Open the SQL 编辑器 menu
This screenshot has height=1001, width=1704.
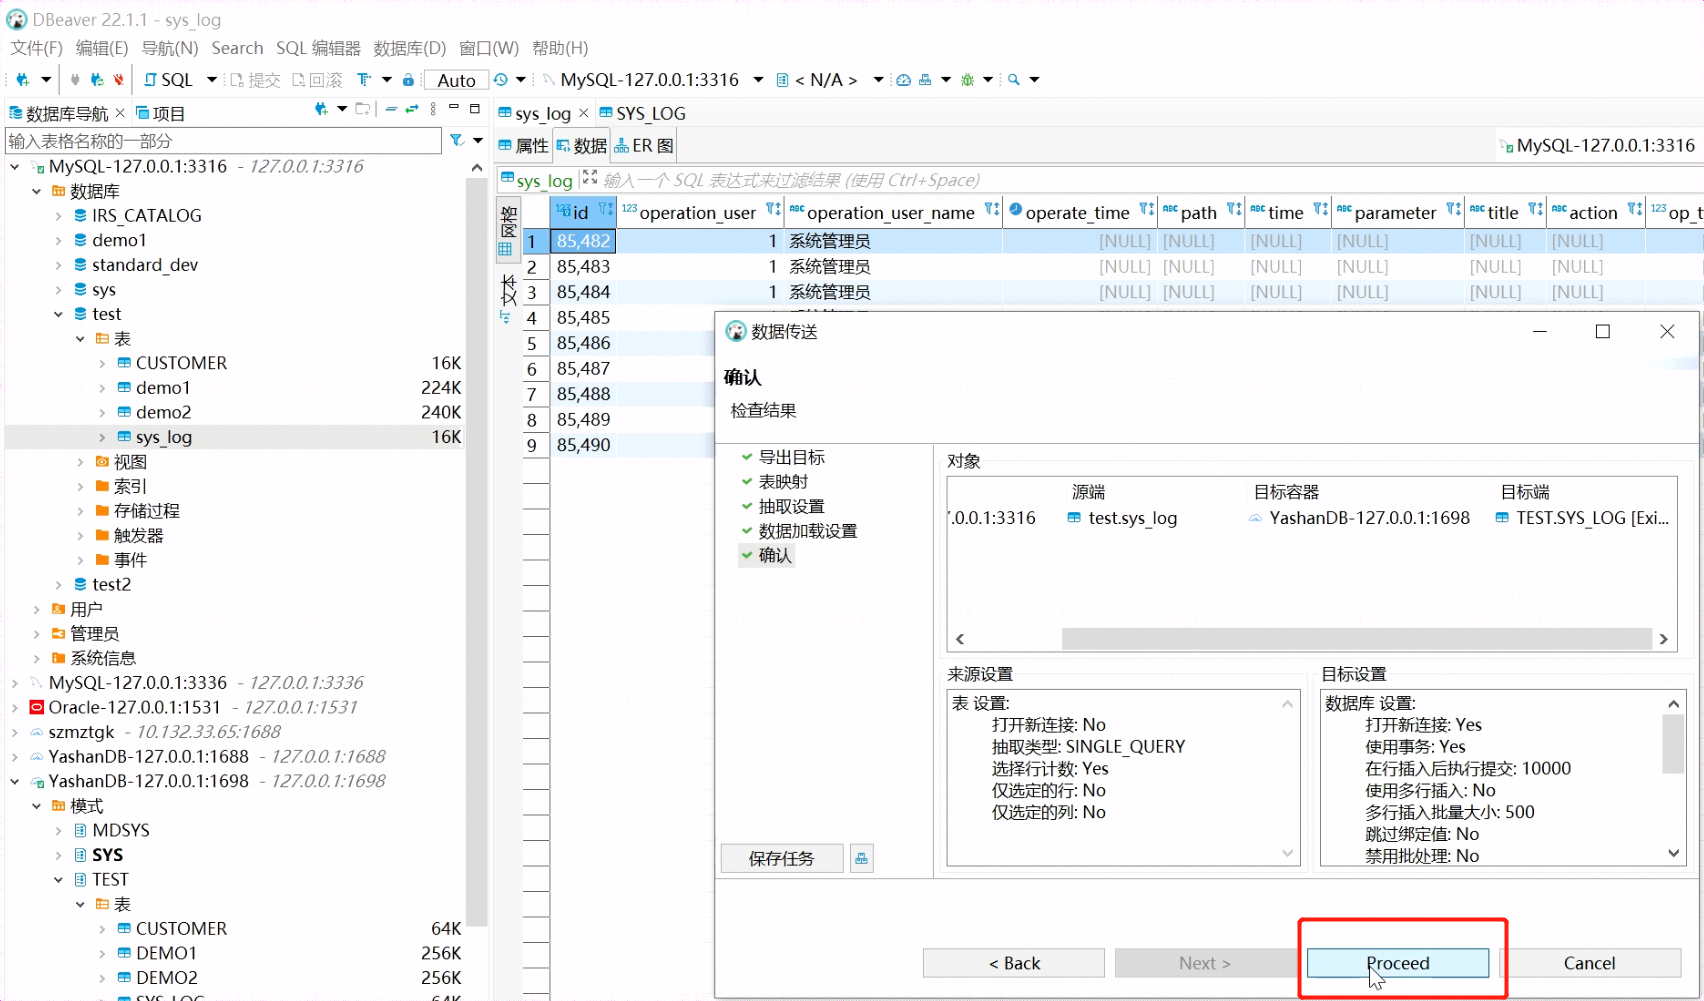(x=318, y=48)
